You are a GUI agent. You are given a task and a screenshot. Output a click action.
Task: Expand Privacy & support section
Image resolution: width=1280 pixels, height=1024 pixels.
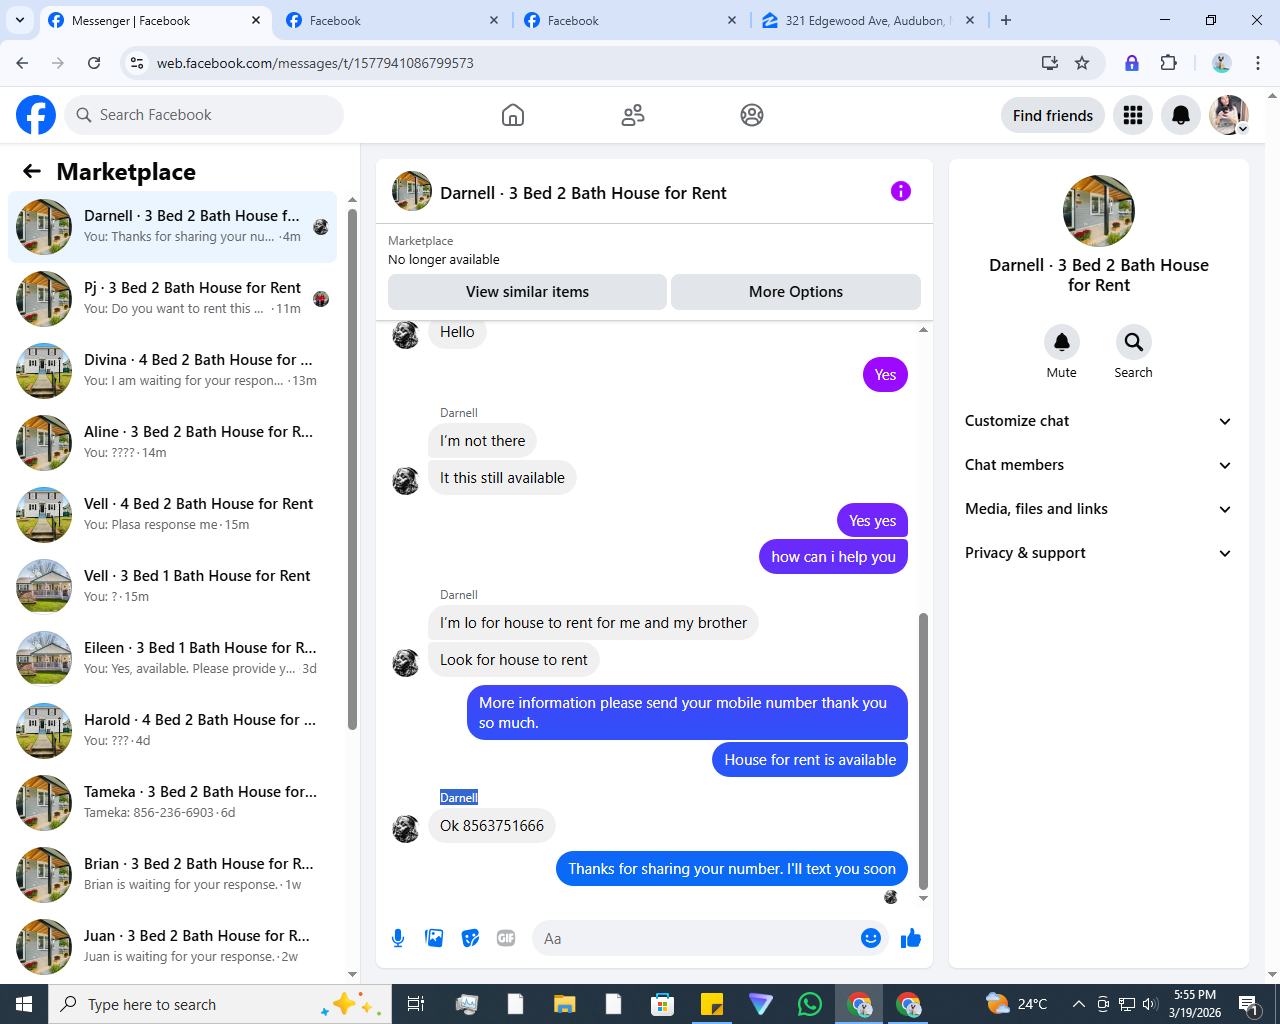(1098, 553)
